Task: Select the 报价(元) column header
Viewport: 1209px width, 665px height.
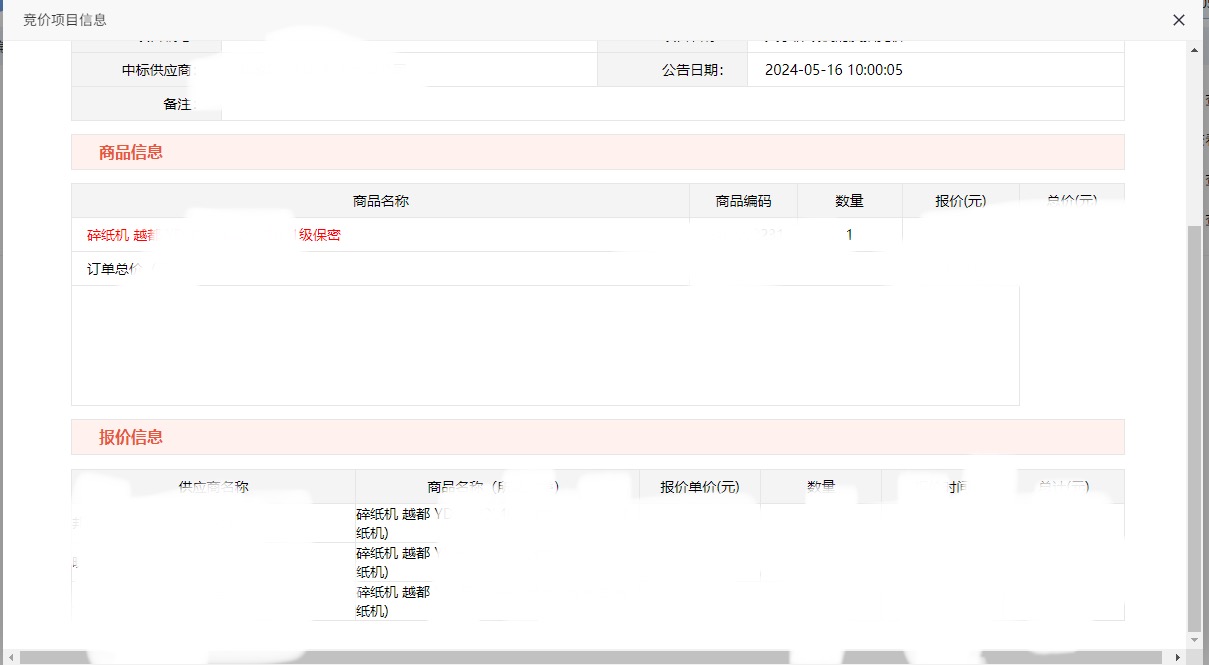Action: point(960,201)
